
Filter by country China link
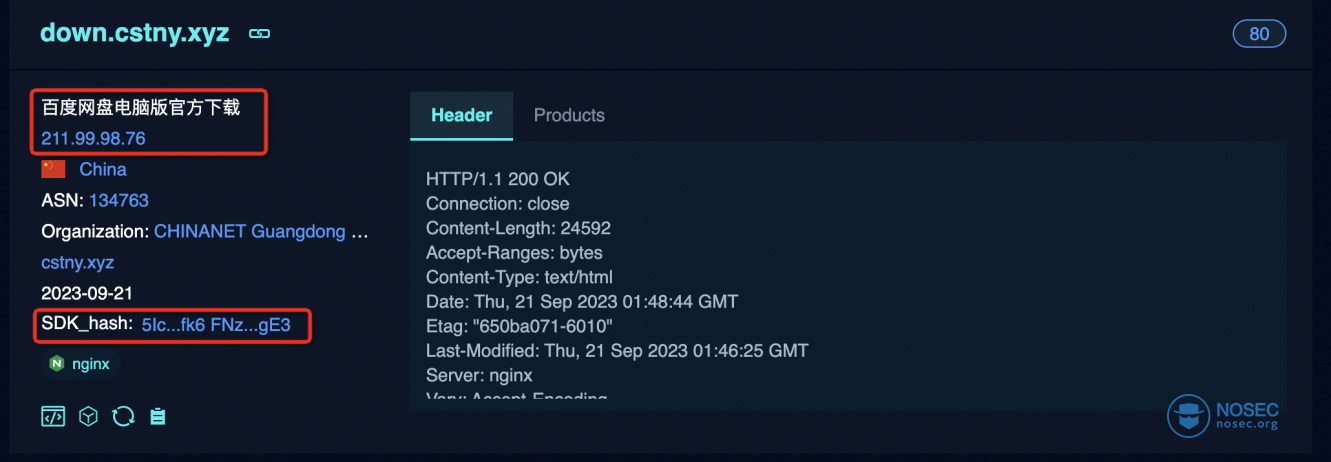(103, 169)
